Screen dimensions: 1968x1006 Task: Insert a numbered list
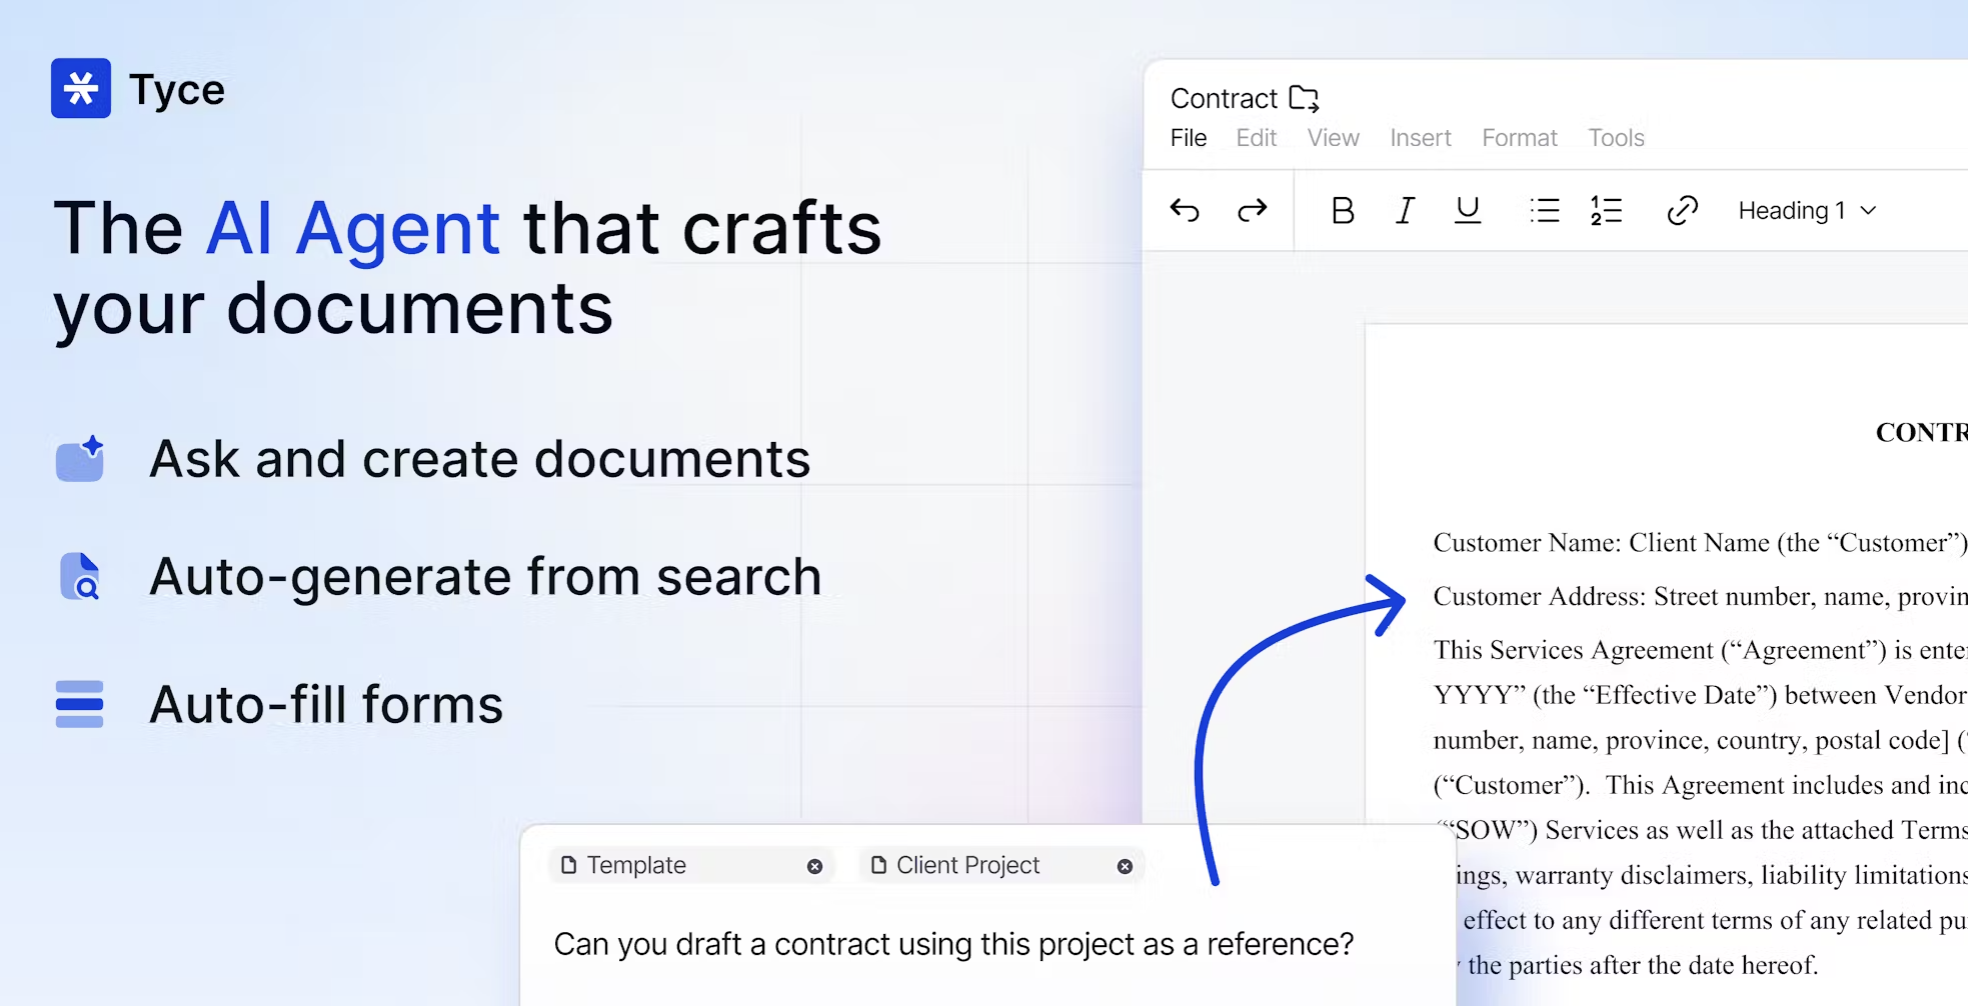click(1606, 210)
